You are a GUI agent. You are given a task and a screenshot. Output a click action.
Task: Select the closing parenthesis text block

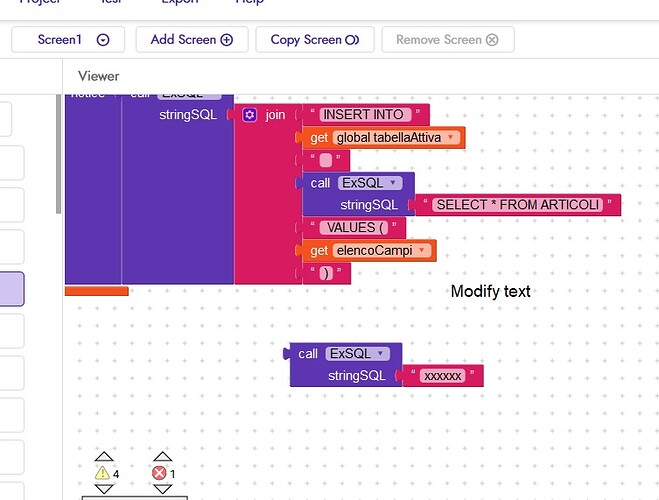point(326,273)
